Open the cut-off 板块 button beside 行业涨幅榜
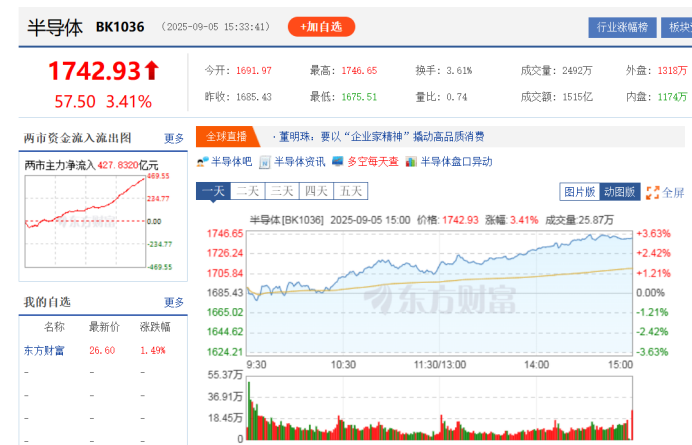The width and height of the screenshot is (692, 445). click(677, 27)
